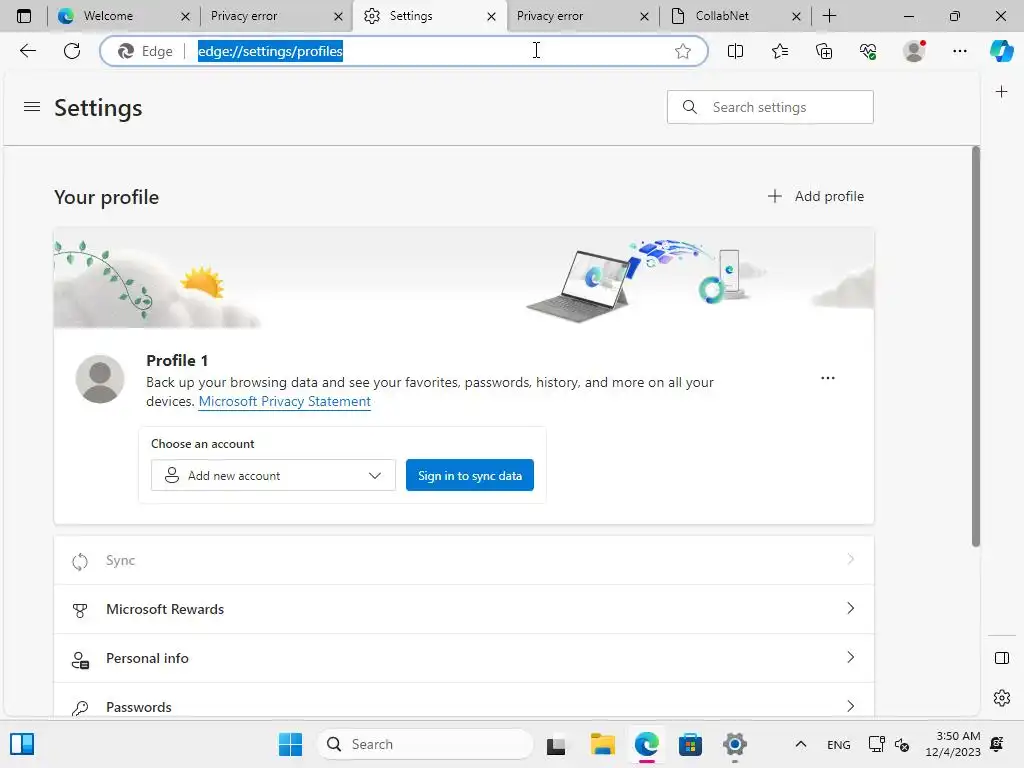Image resolution: width=1024 pixels, height=768 pixels.
Task: Show hidden system tray icons
Action: pyautogui.click(x=801, y=744)
